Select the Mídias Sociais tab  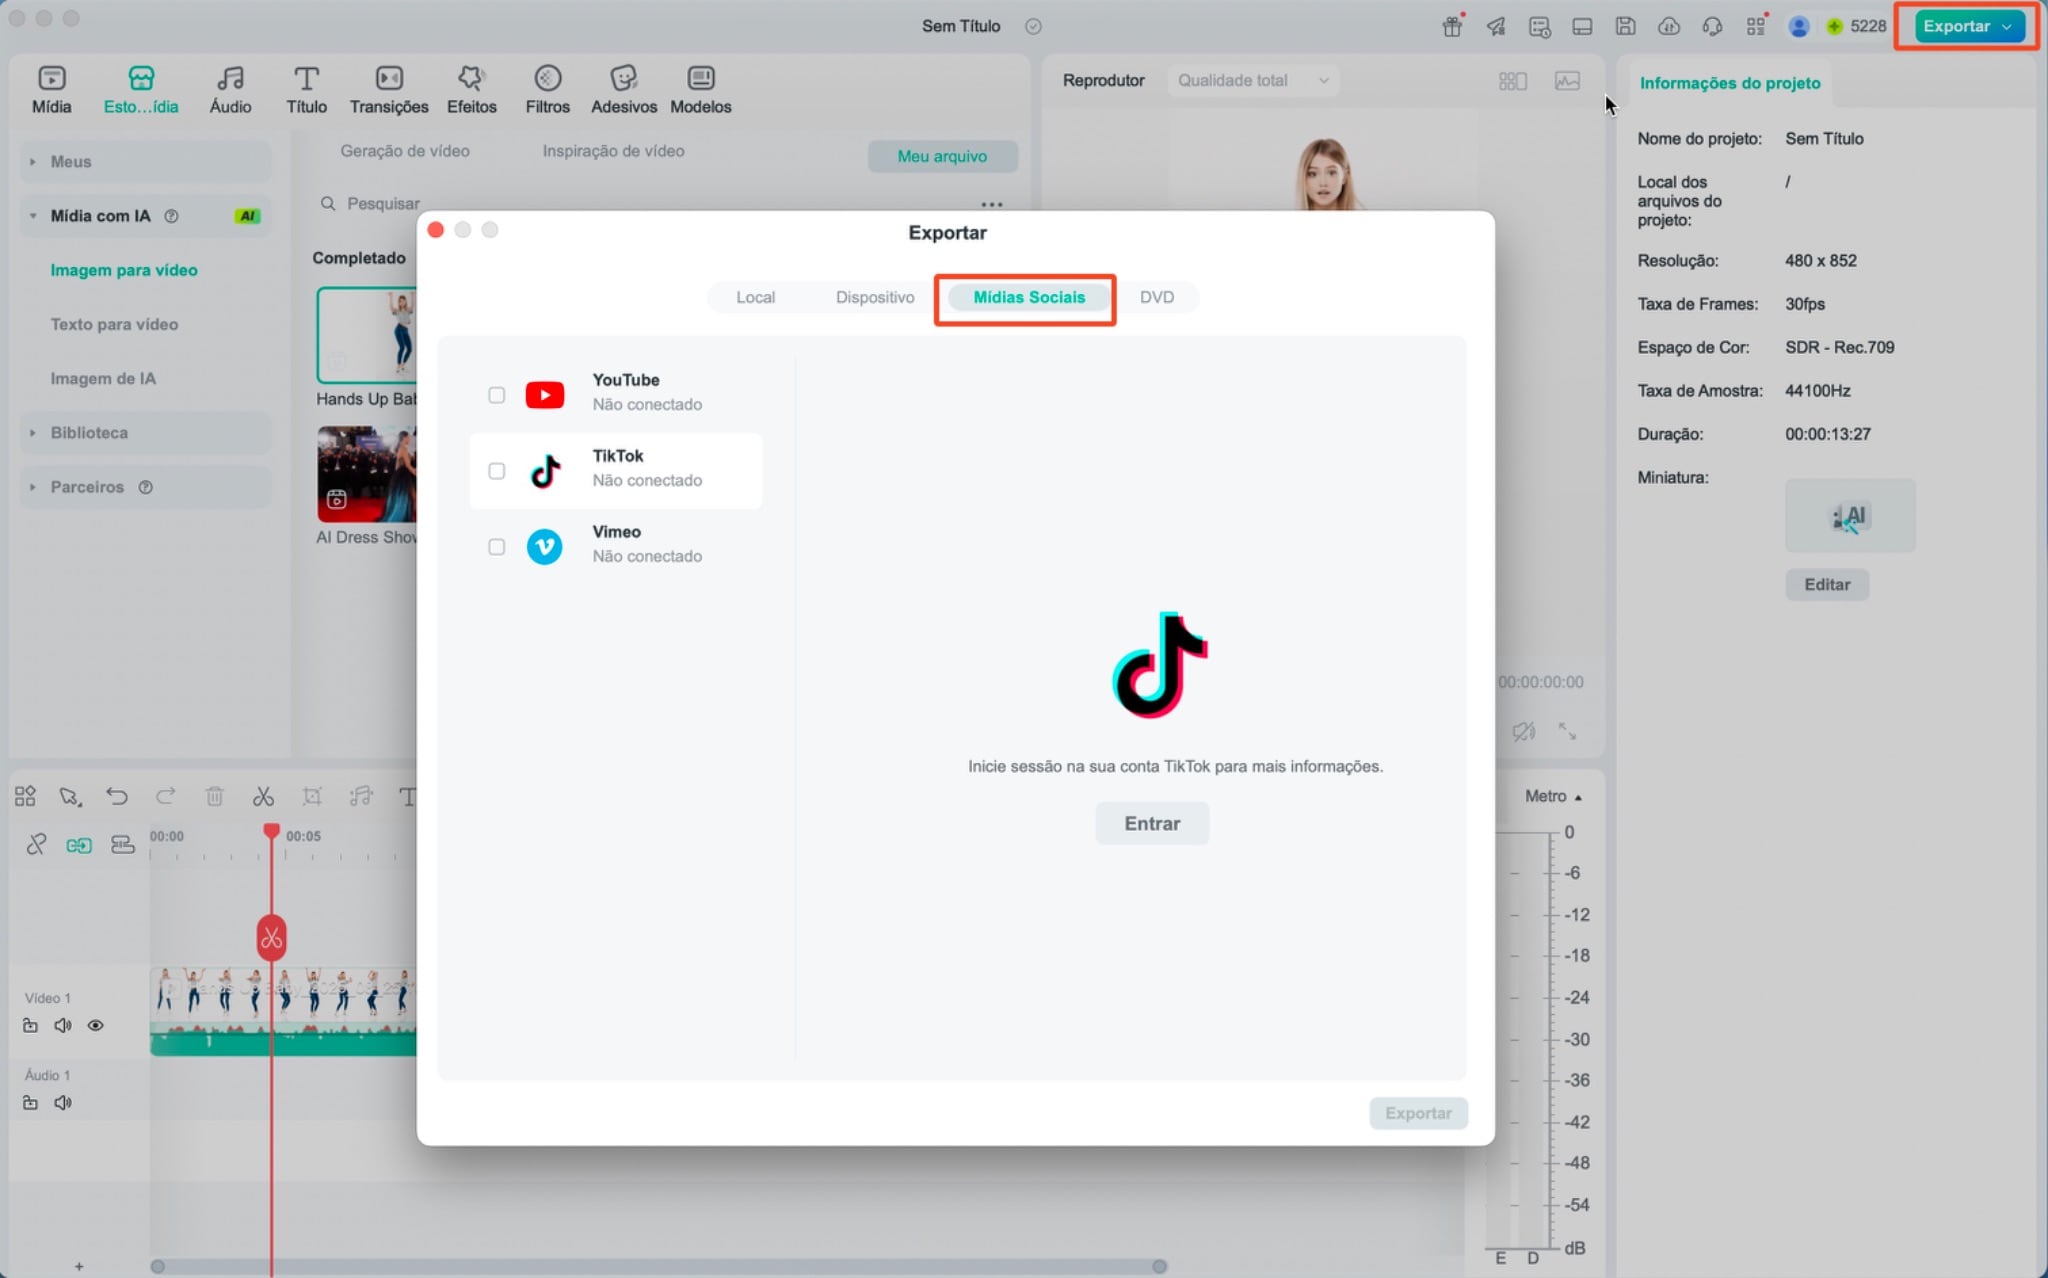pos(1029,297)
